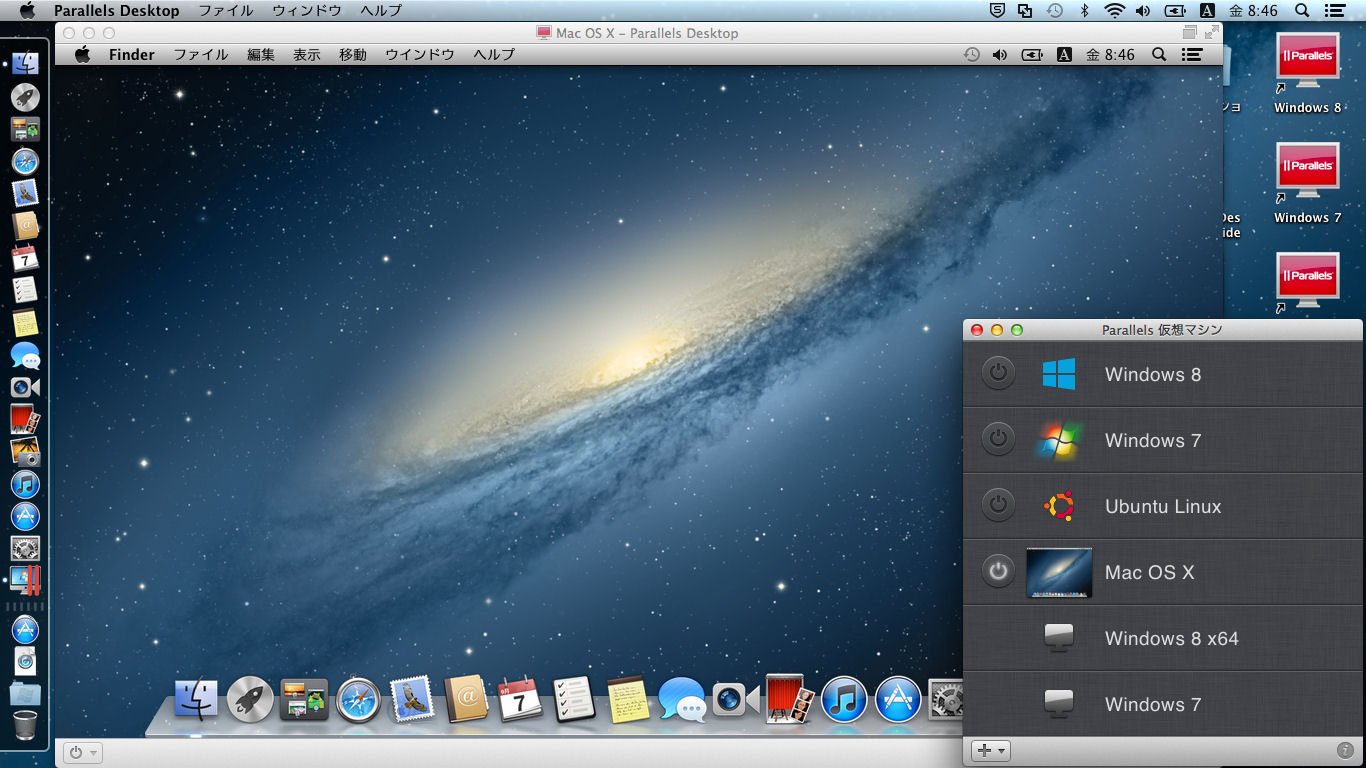Click the info icon in Parallels 仮想マシン window
This screenshot has height=768, width=1366.
point(1345,750)
